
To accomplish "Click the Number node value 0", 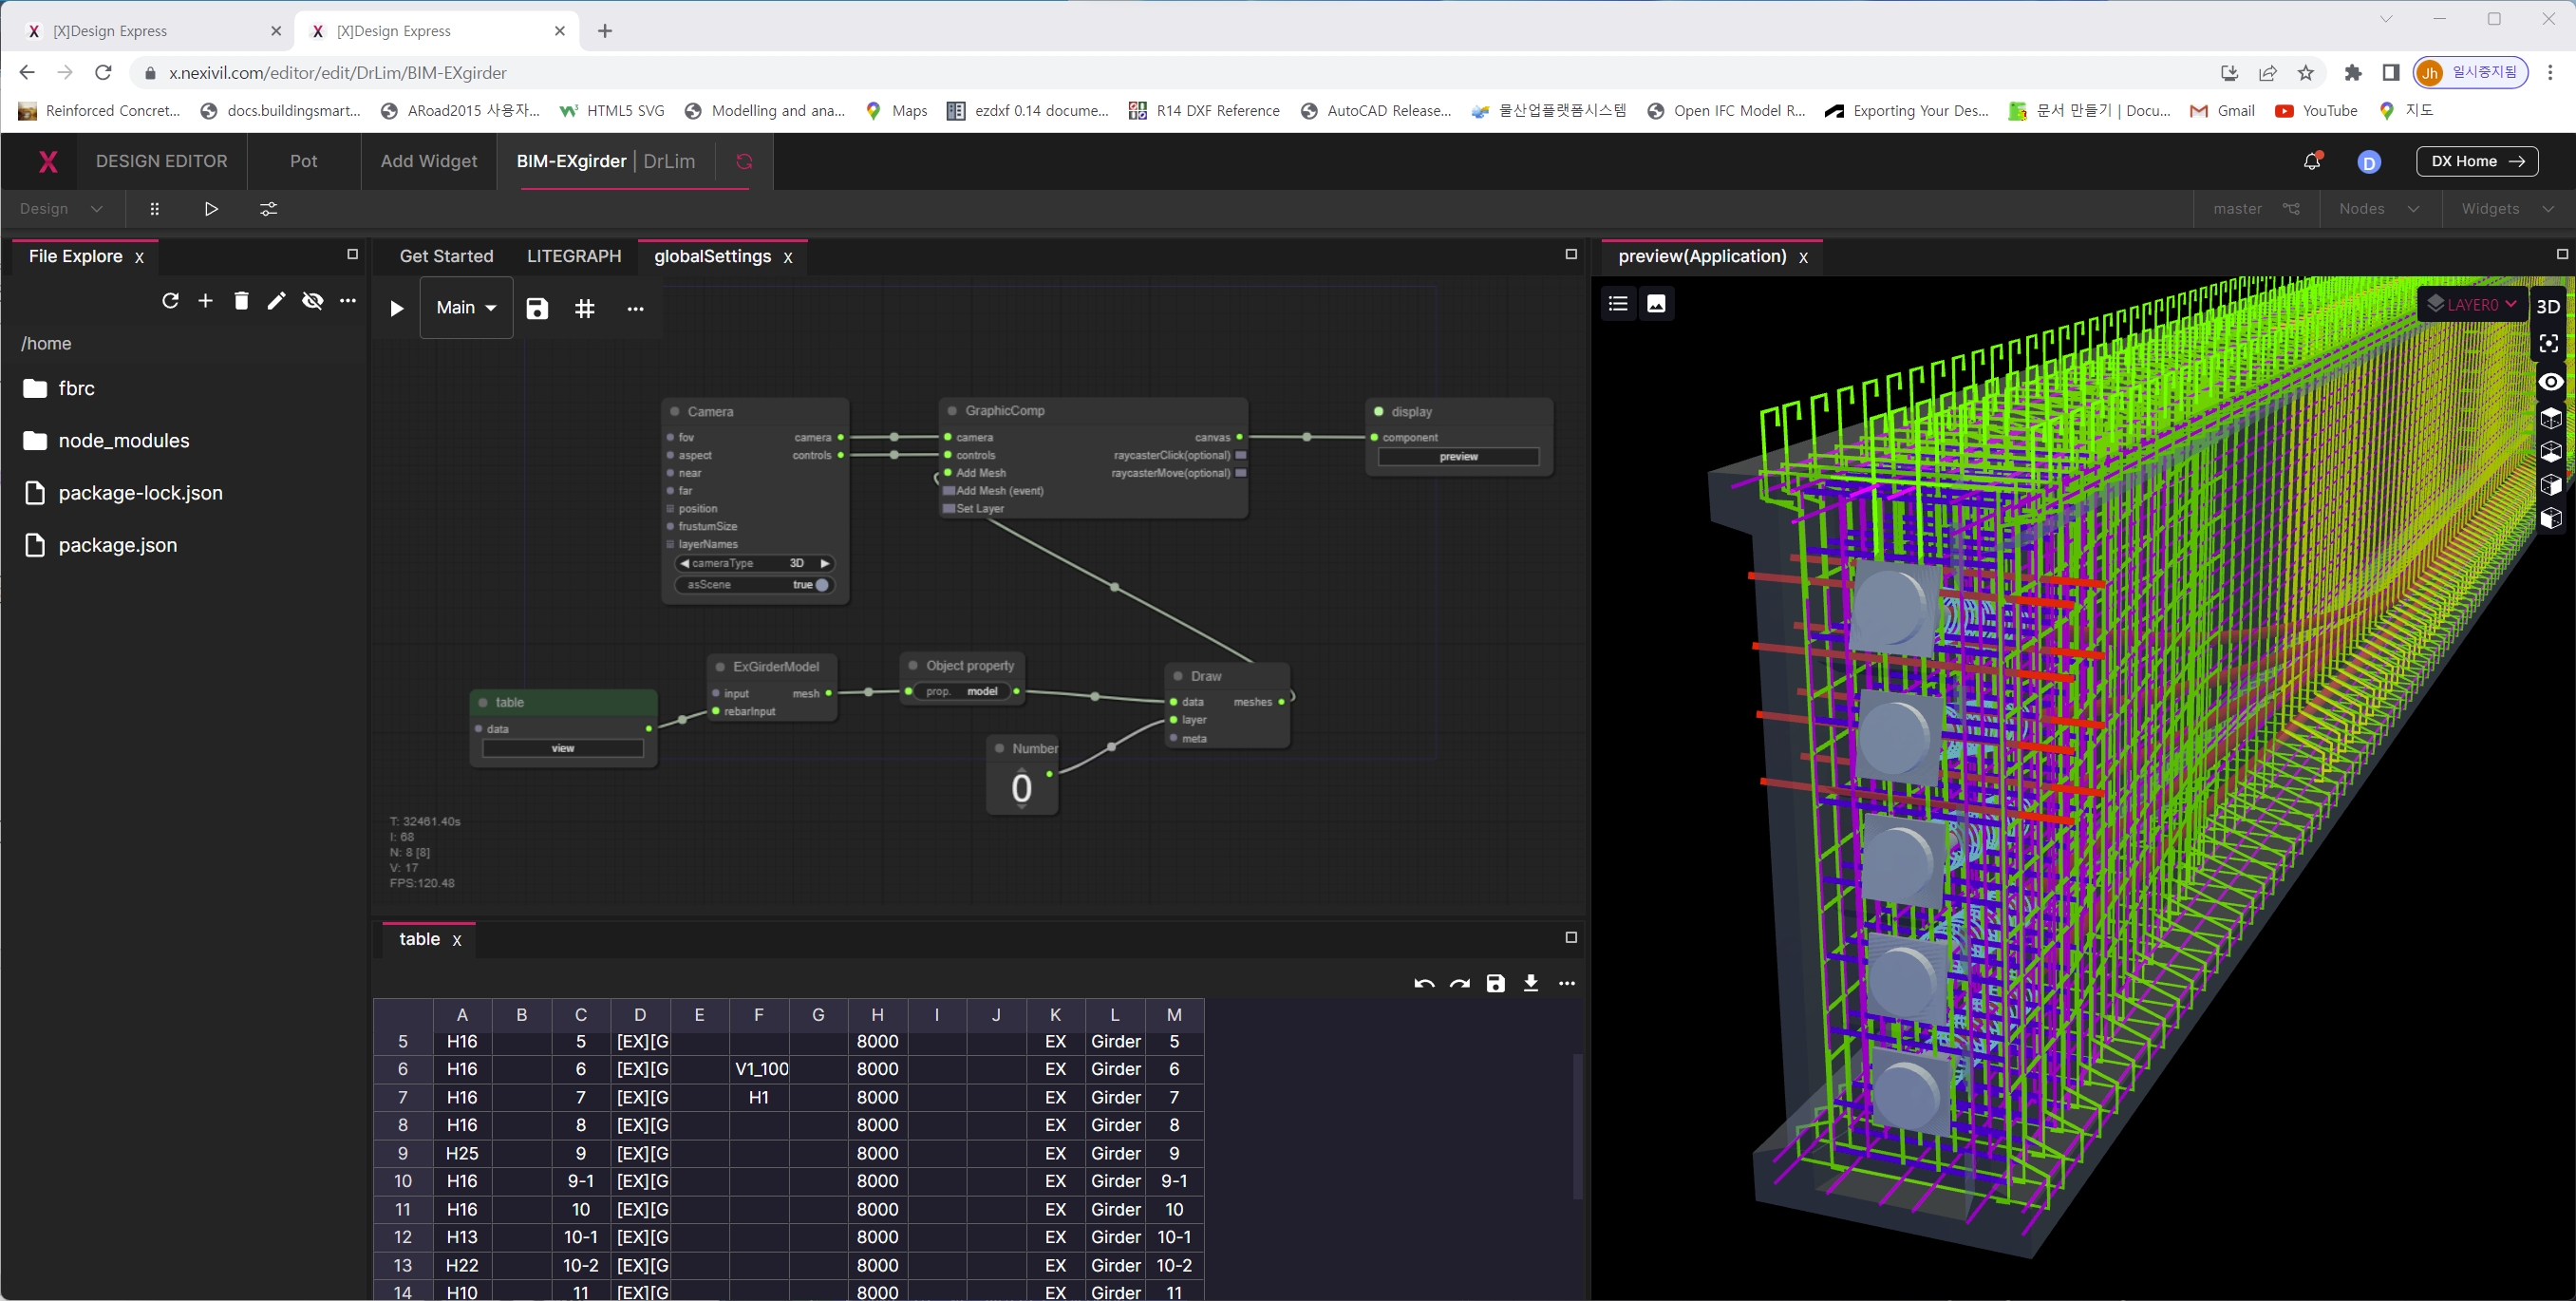I will [x=1021, y=788].
